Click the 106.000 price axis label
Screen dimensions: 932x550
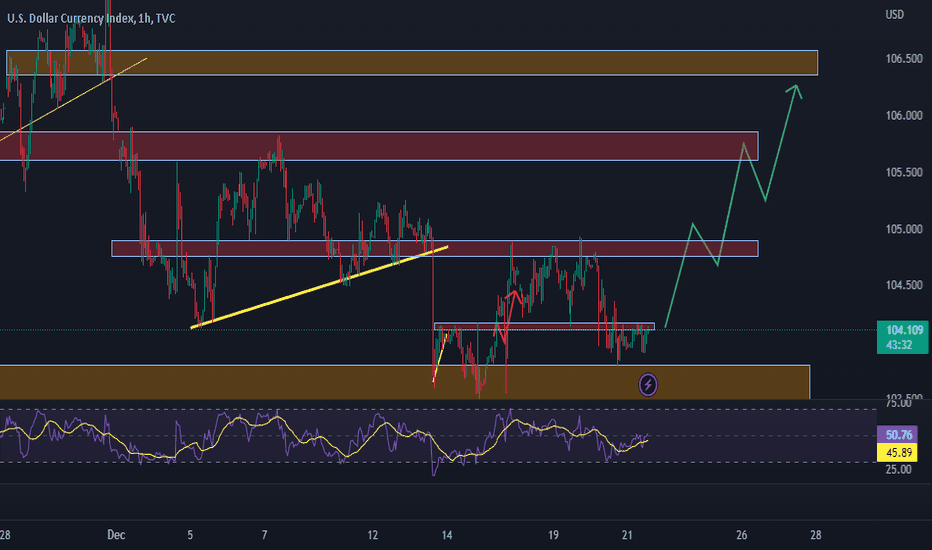pos(903,115)
